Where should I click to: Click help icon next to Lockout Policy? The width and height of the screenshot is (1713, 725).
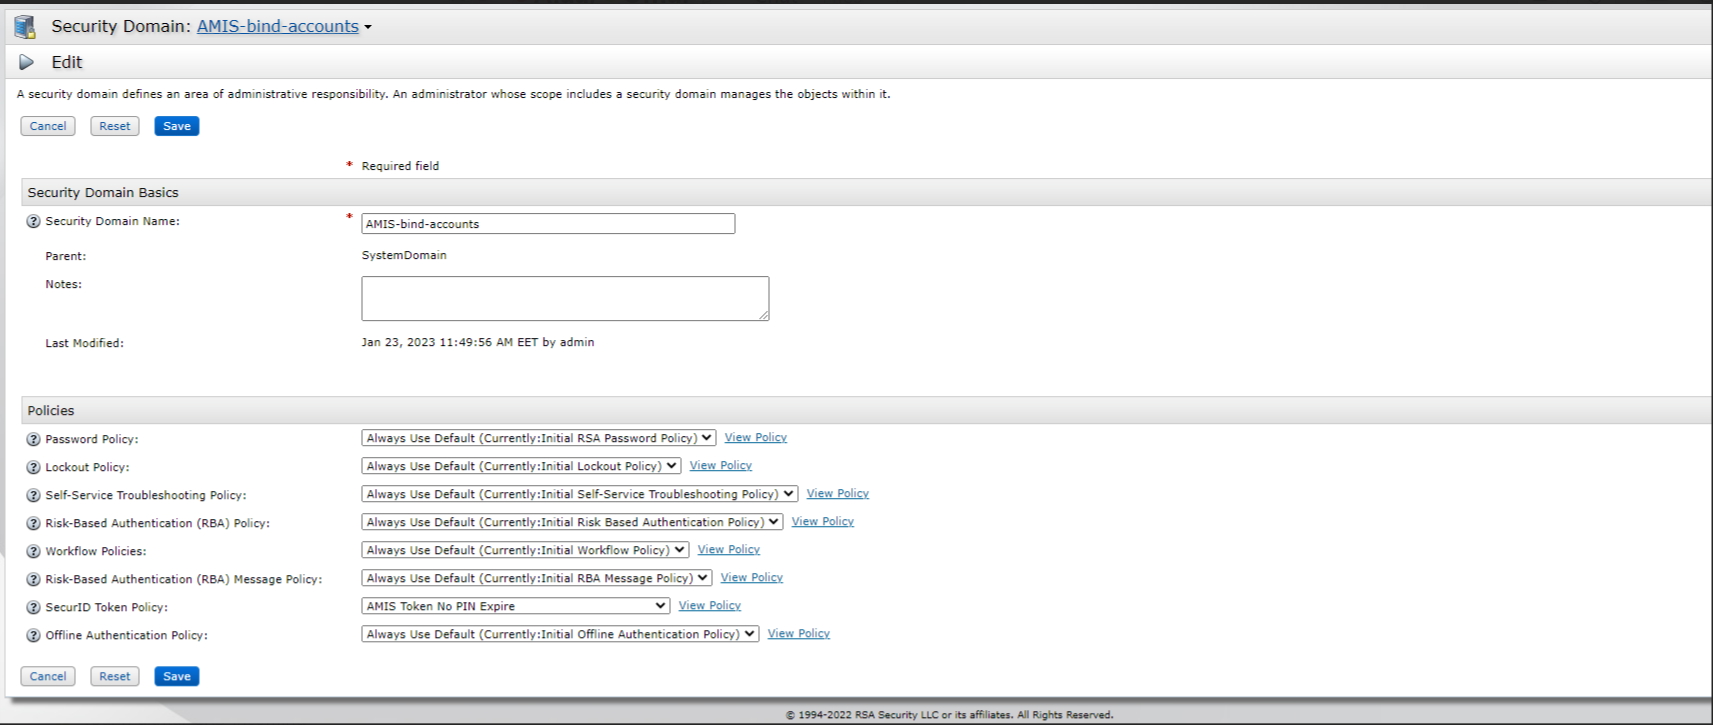click(x=33, y=468)
